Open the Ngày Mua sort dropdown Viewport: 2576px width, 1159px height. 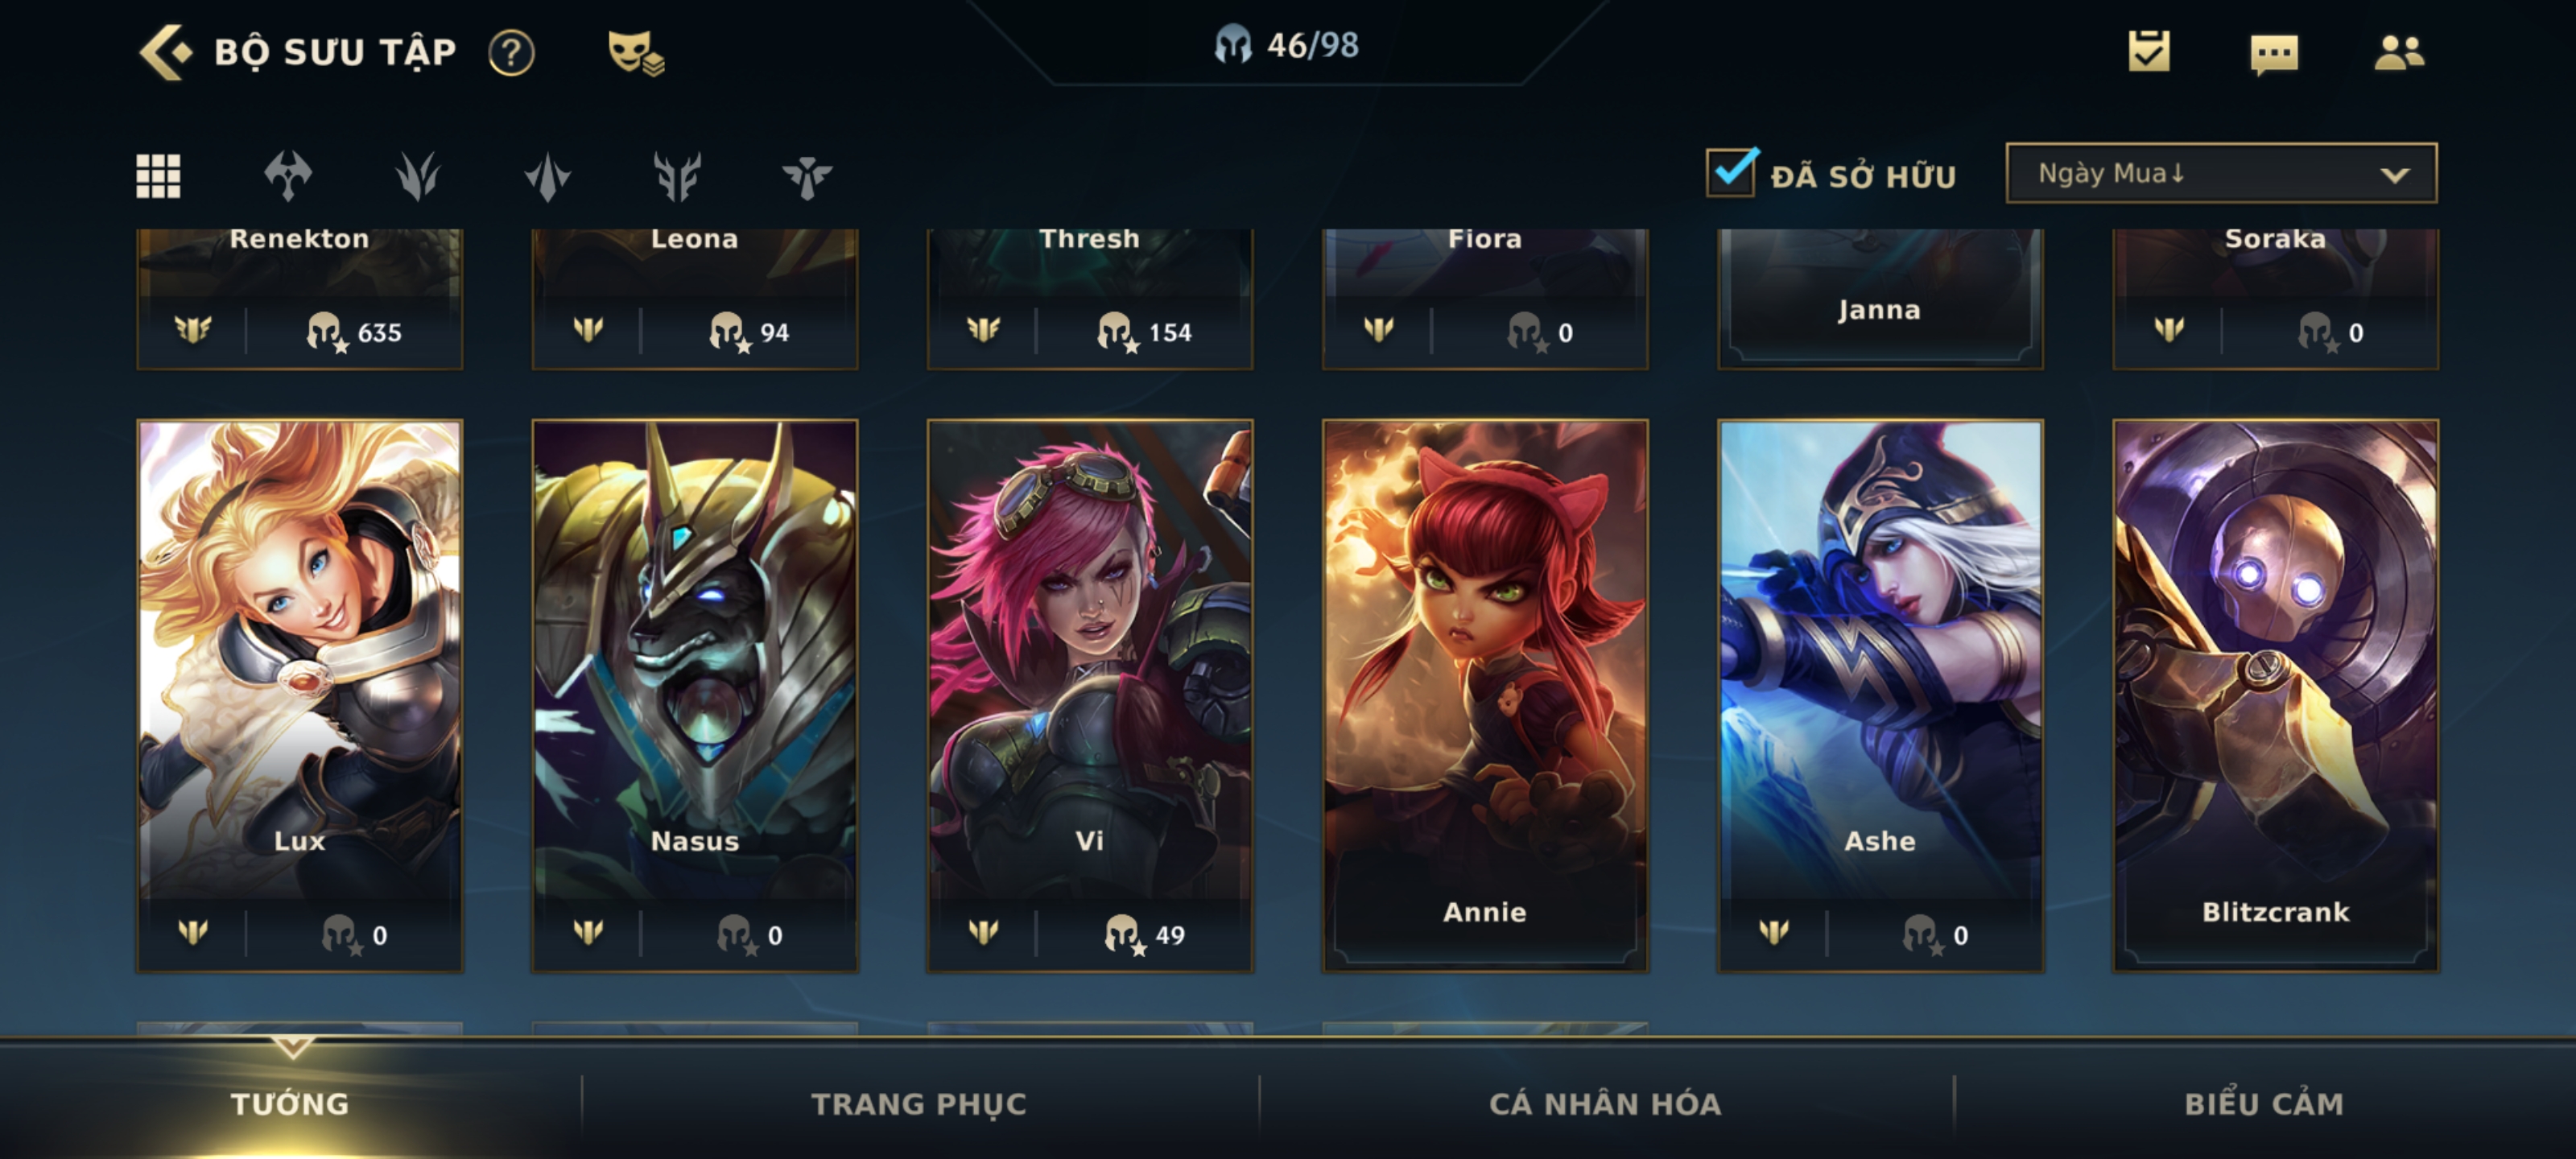(2221, 173)
